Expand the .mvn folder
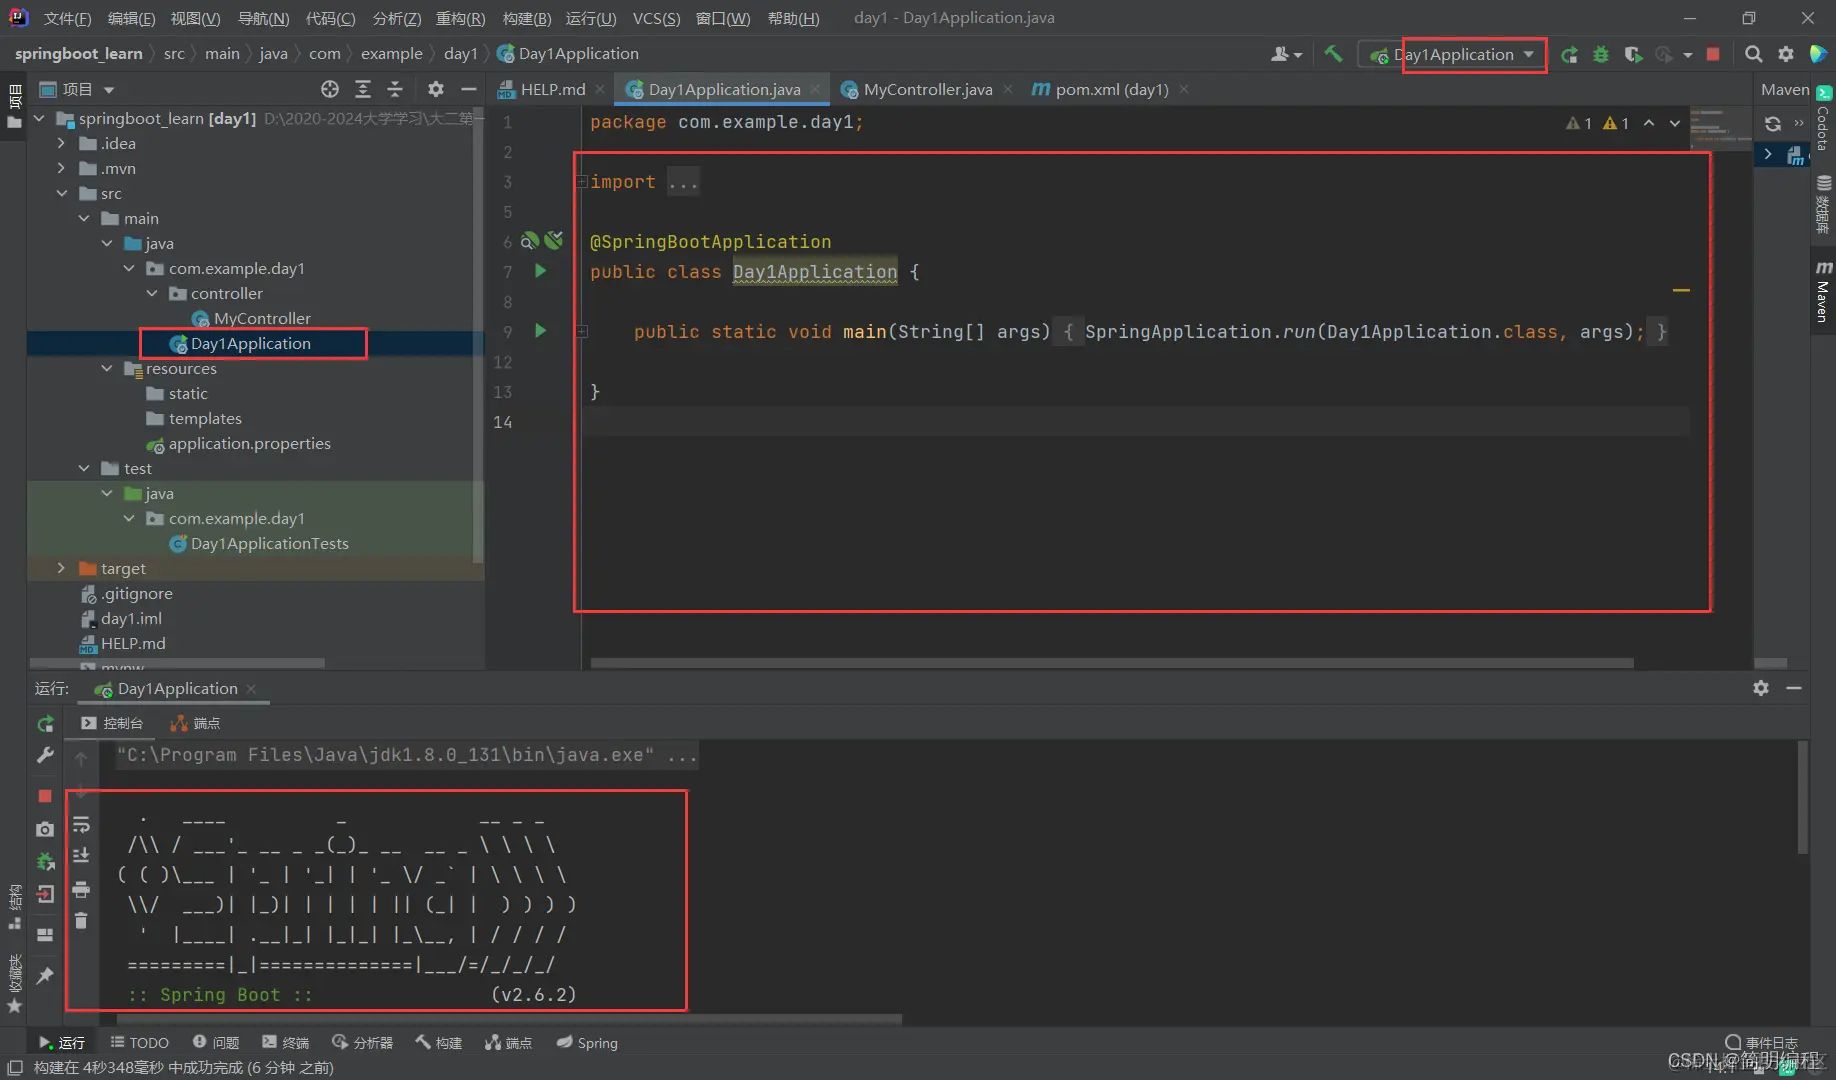The width and height of the screenshot is (1836, 1080). click(x=62, y=168)
